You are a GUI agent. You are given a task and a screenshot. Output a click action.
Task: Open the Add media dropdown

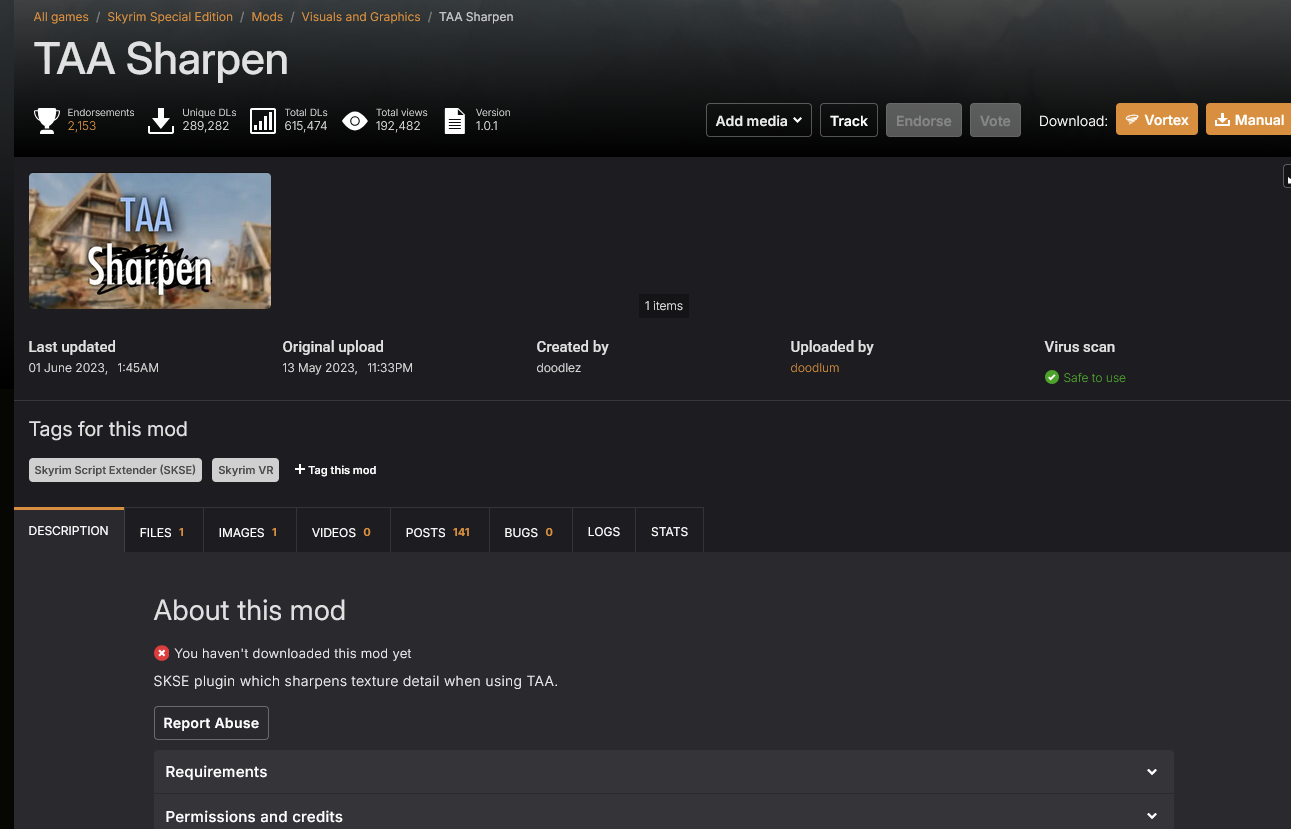pyautogui.click(x=758, y=120)
